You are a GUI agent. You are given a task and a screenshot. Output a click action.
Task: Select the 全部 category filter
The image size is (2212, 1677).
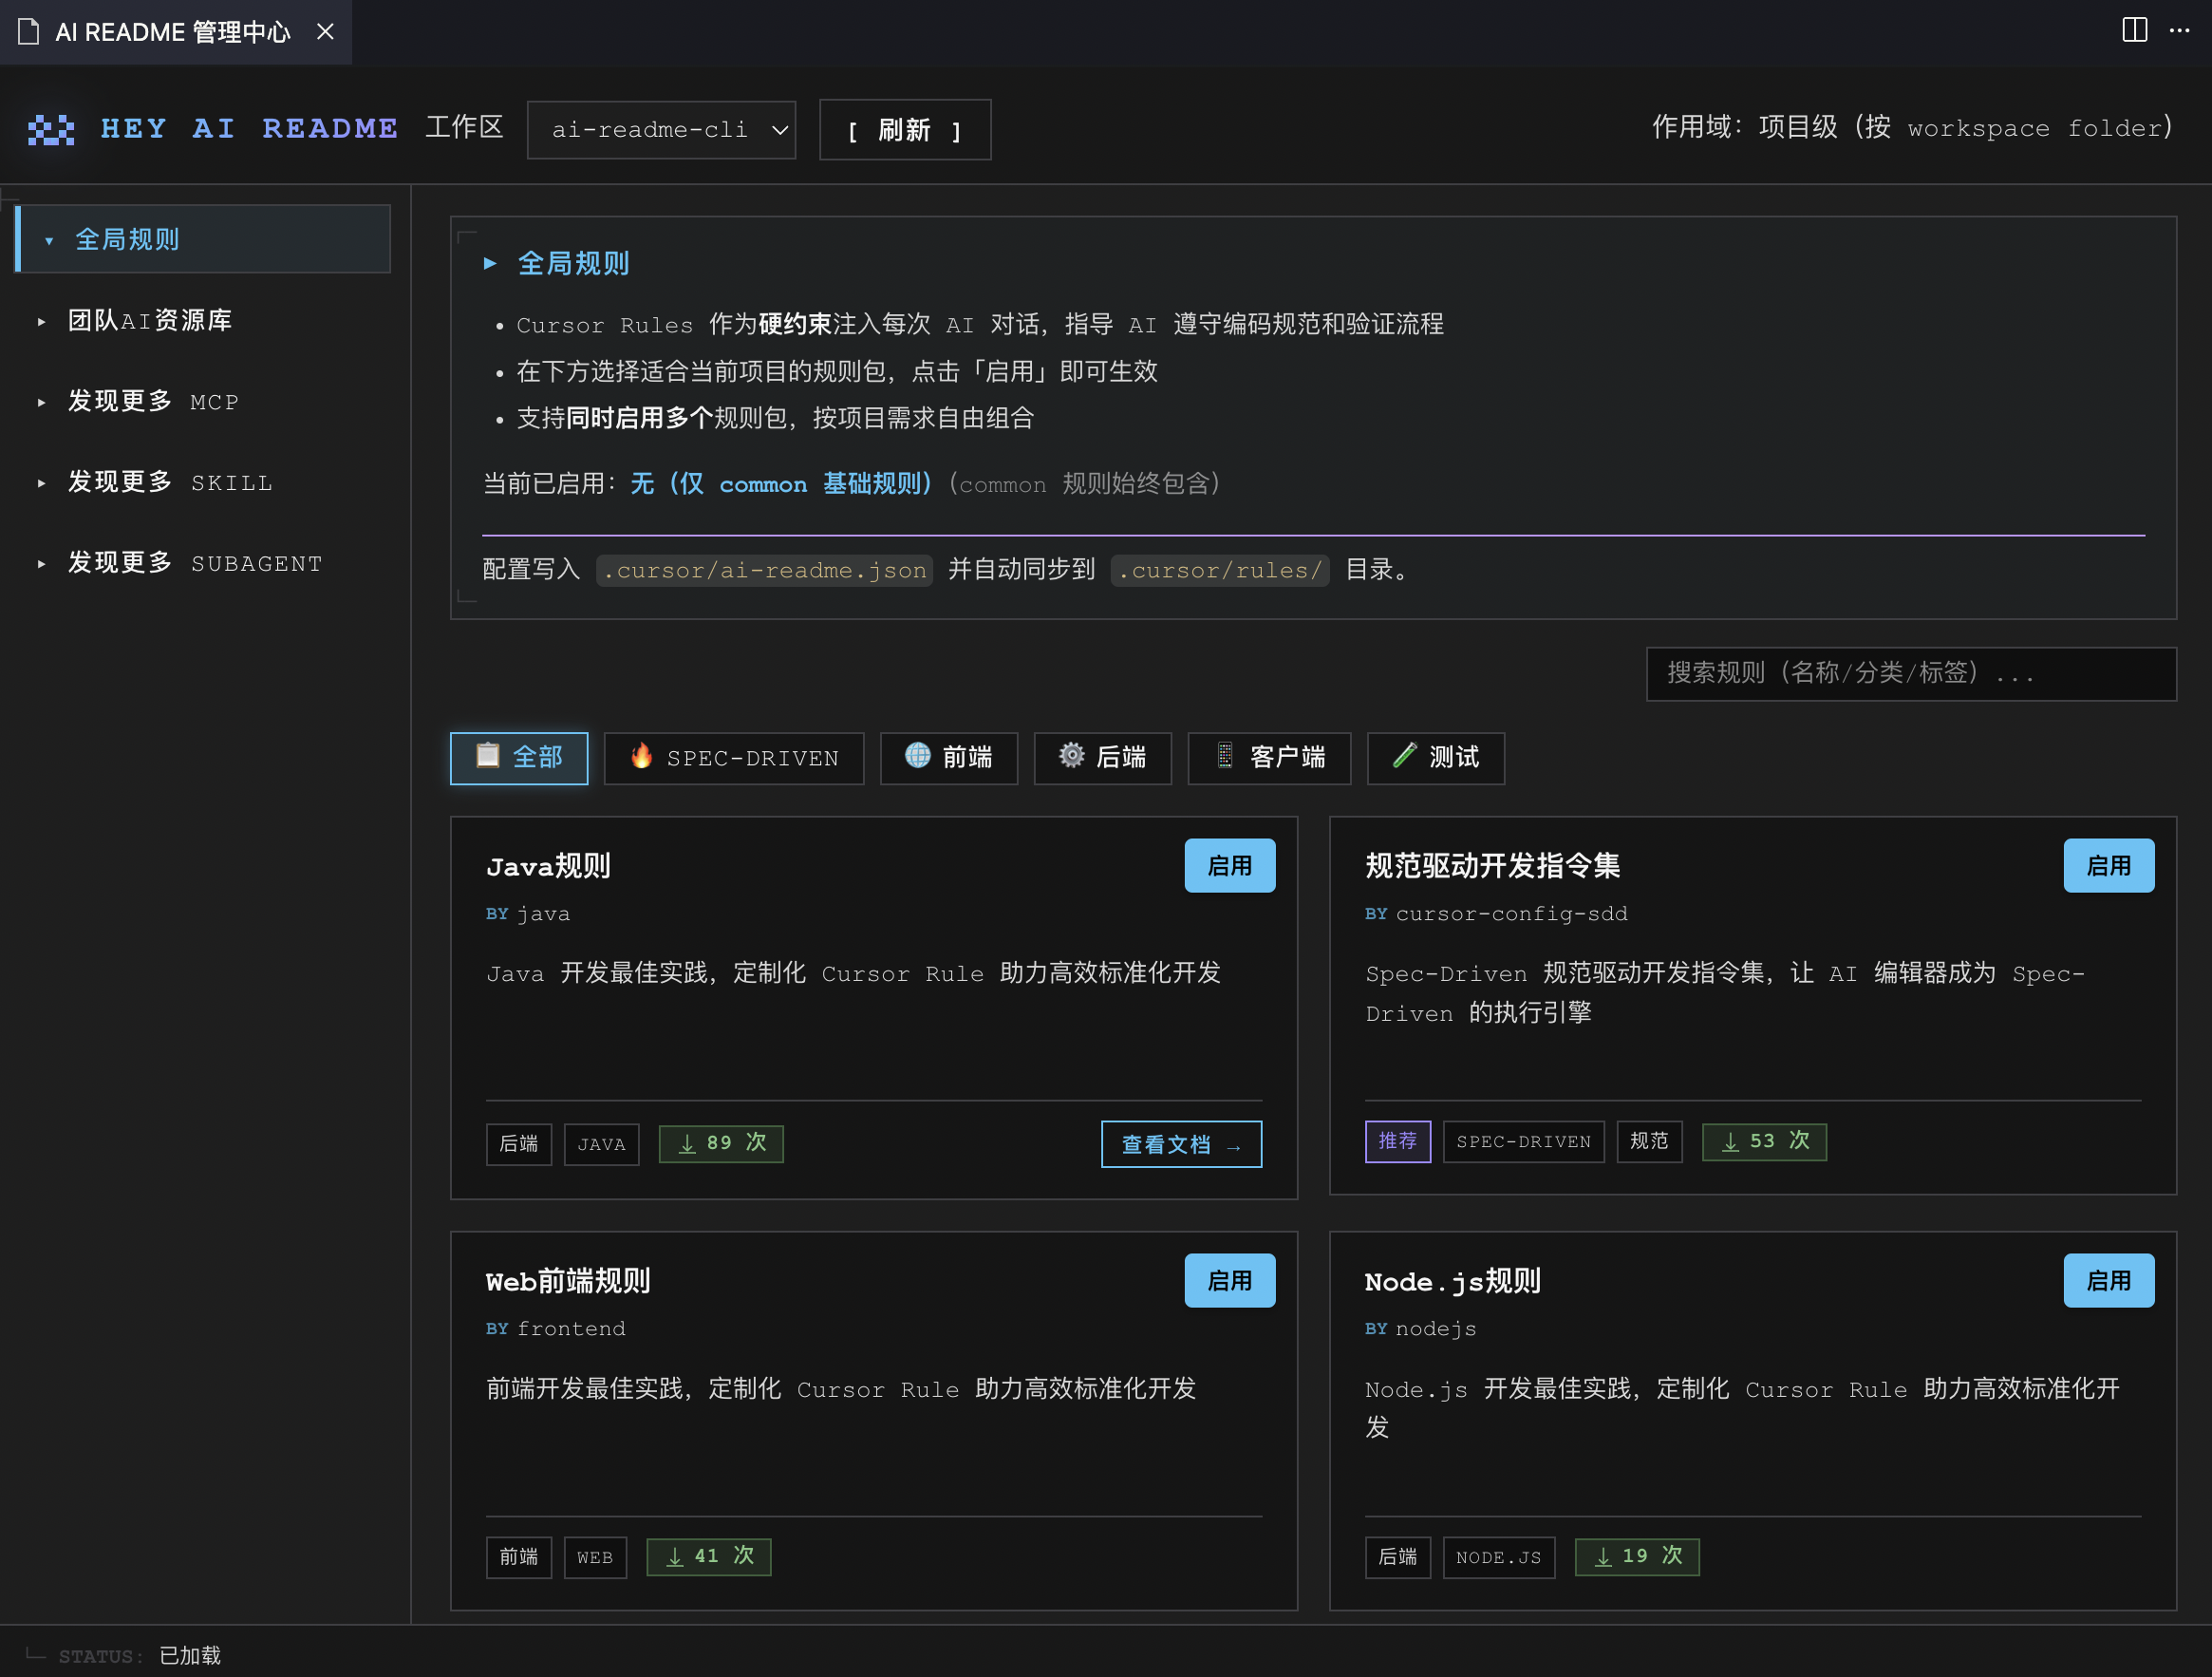[519, 758]
